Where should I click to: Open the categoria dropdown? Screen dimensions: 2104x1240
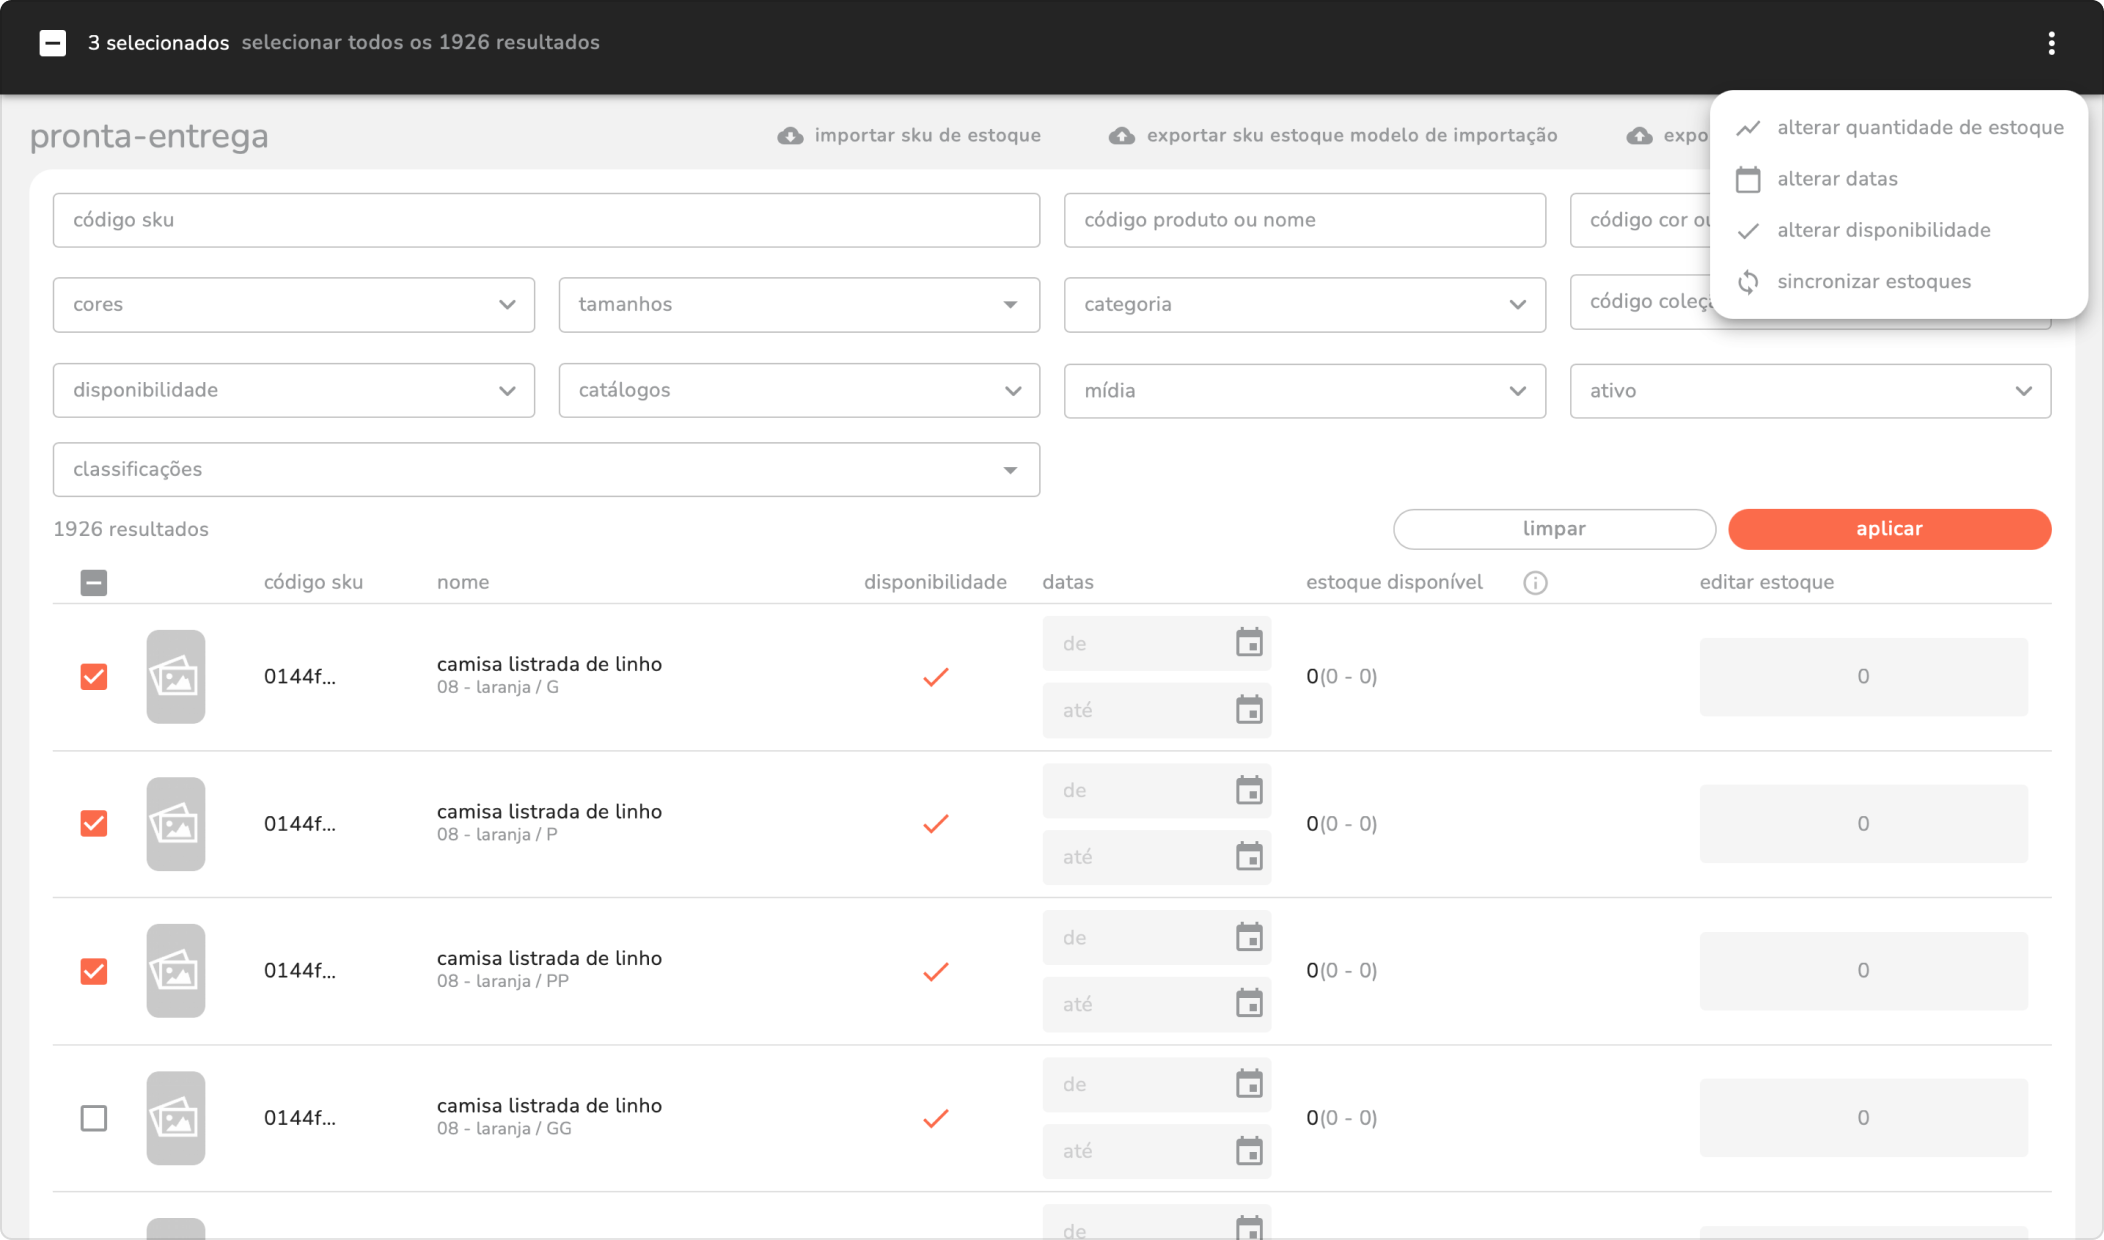pos(1304,305)
